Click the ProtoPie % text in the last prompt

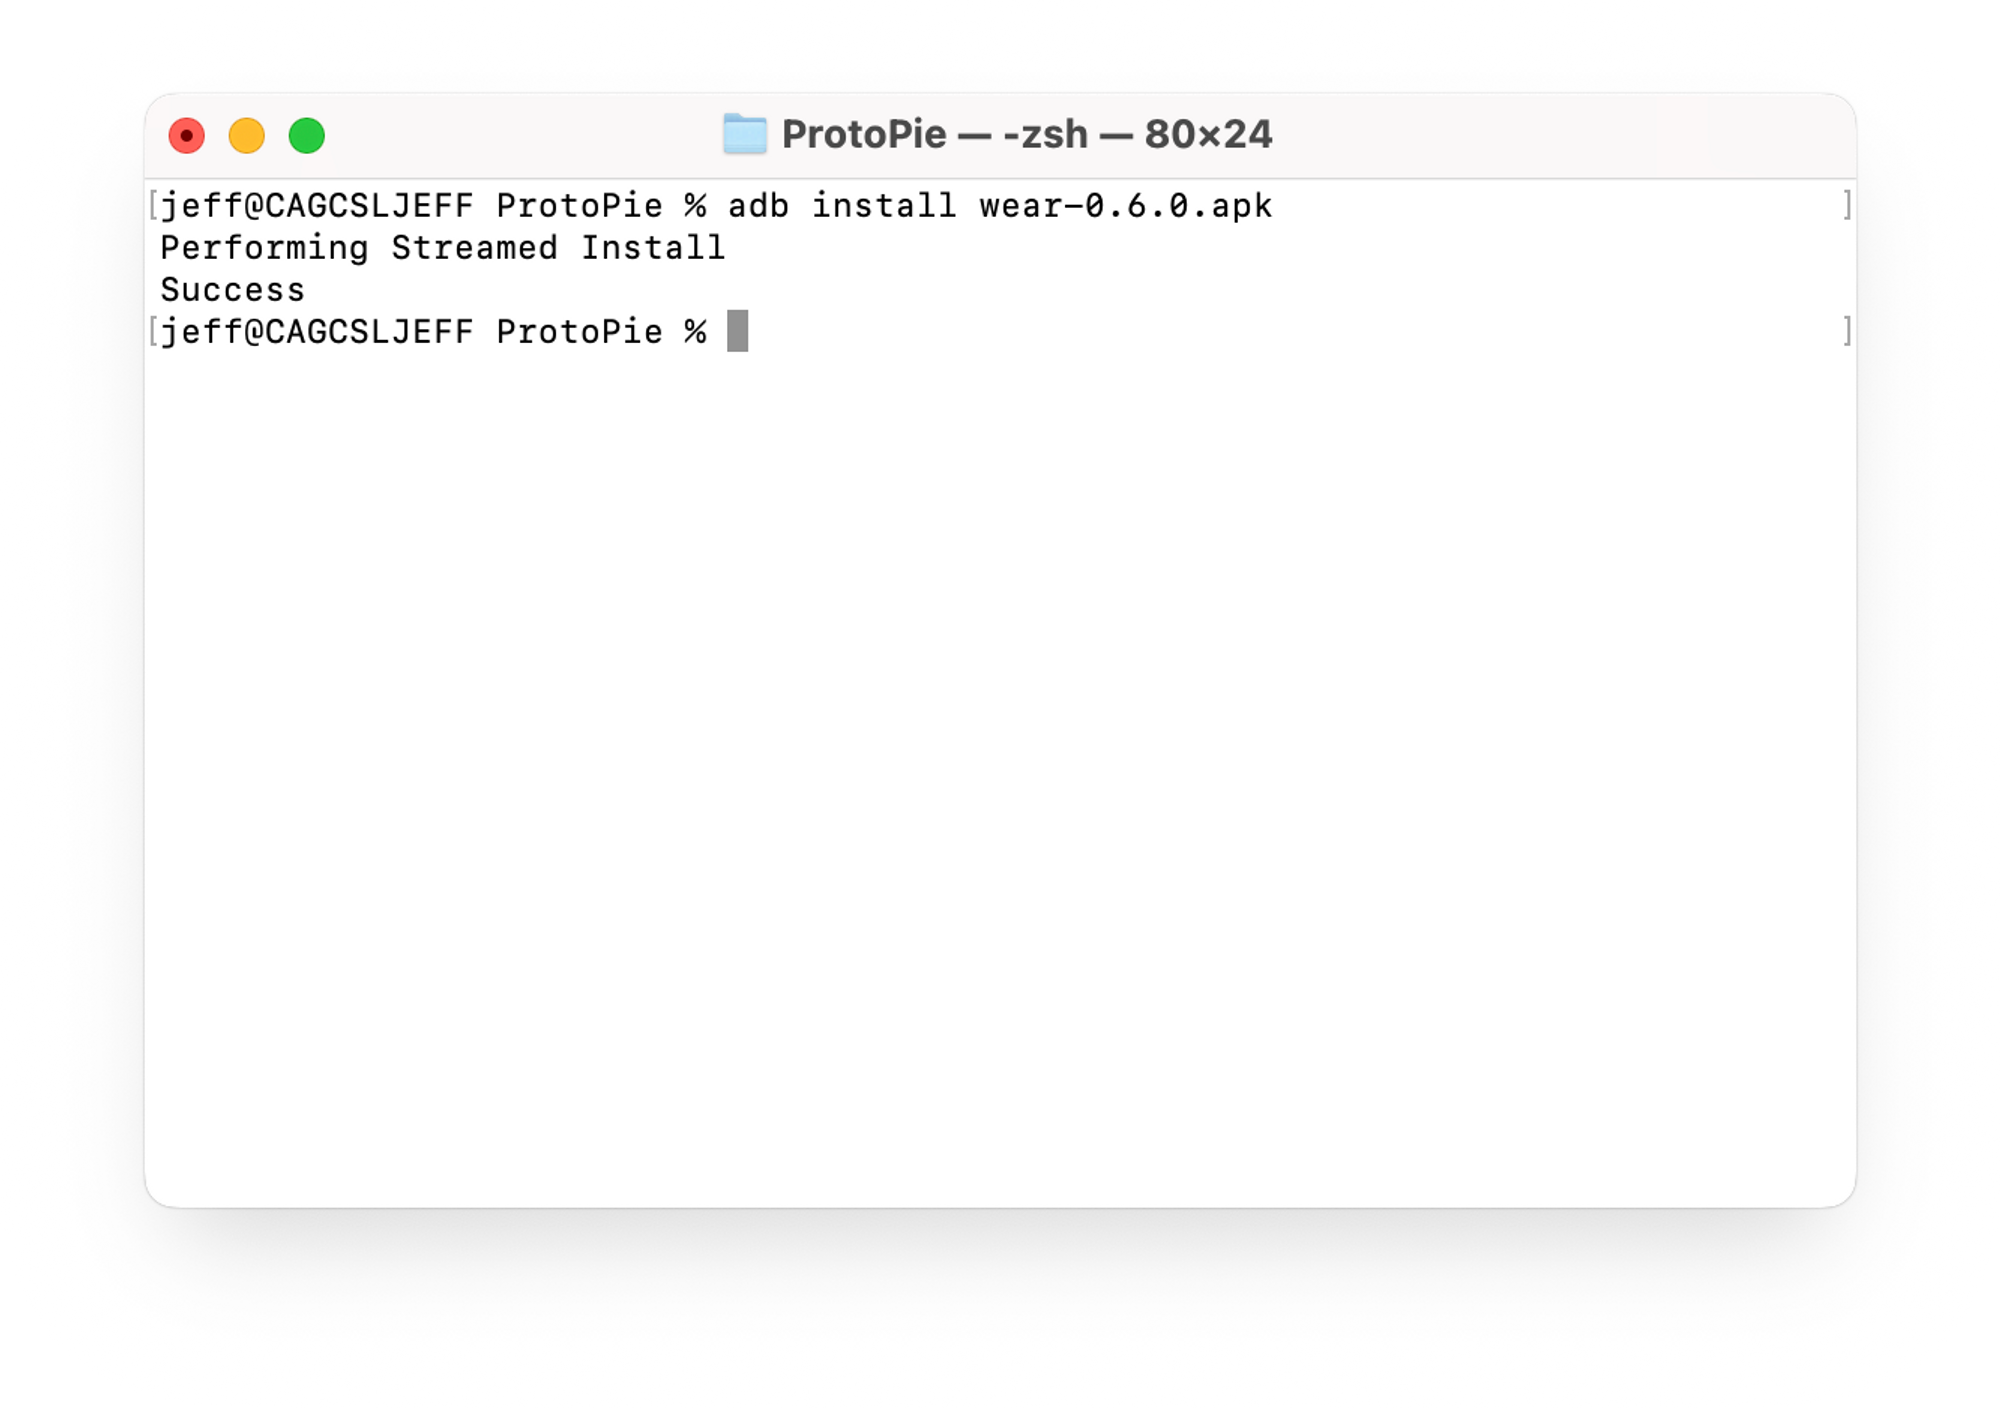pyautogui.click(x=601, y=332)
